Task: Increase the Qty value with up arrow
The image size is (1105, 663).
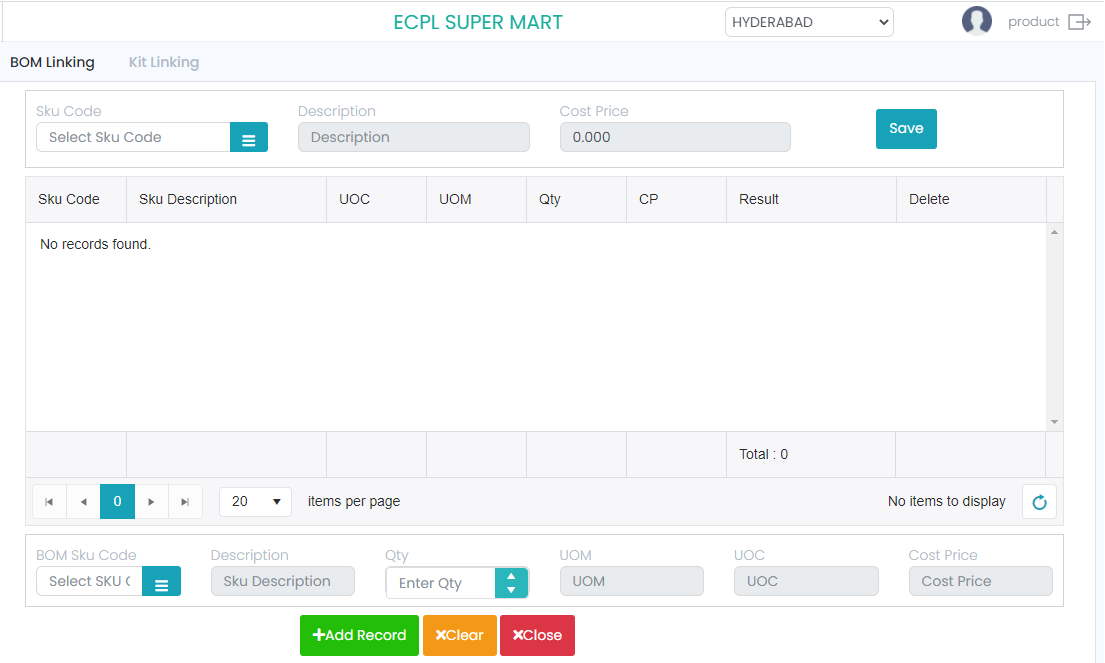Action: click(511, 576)
